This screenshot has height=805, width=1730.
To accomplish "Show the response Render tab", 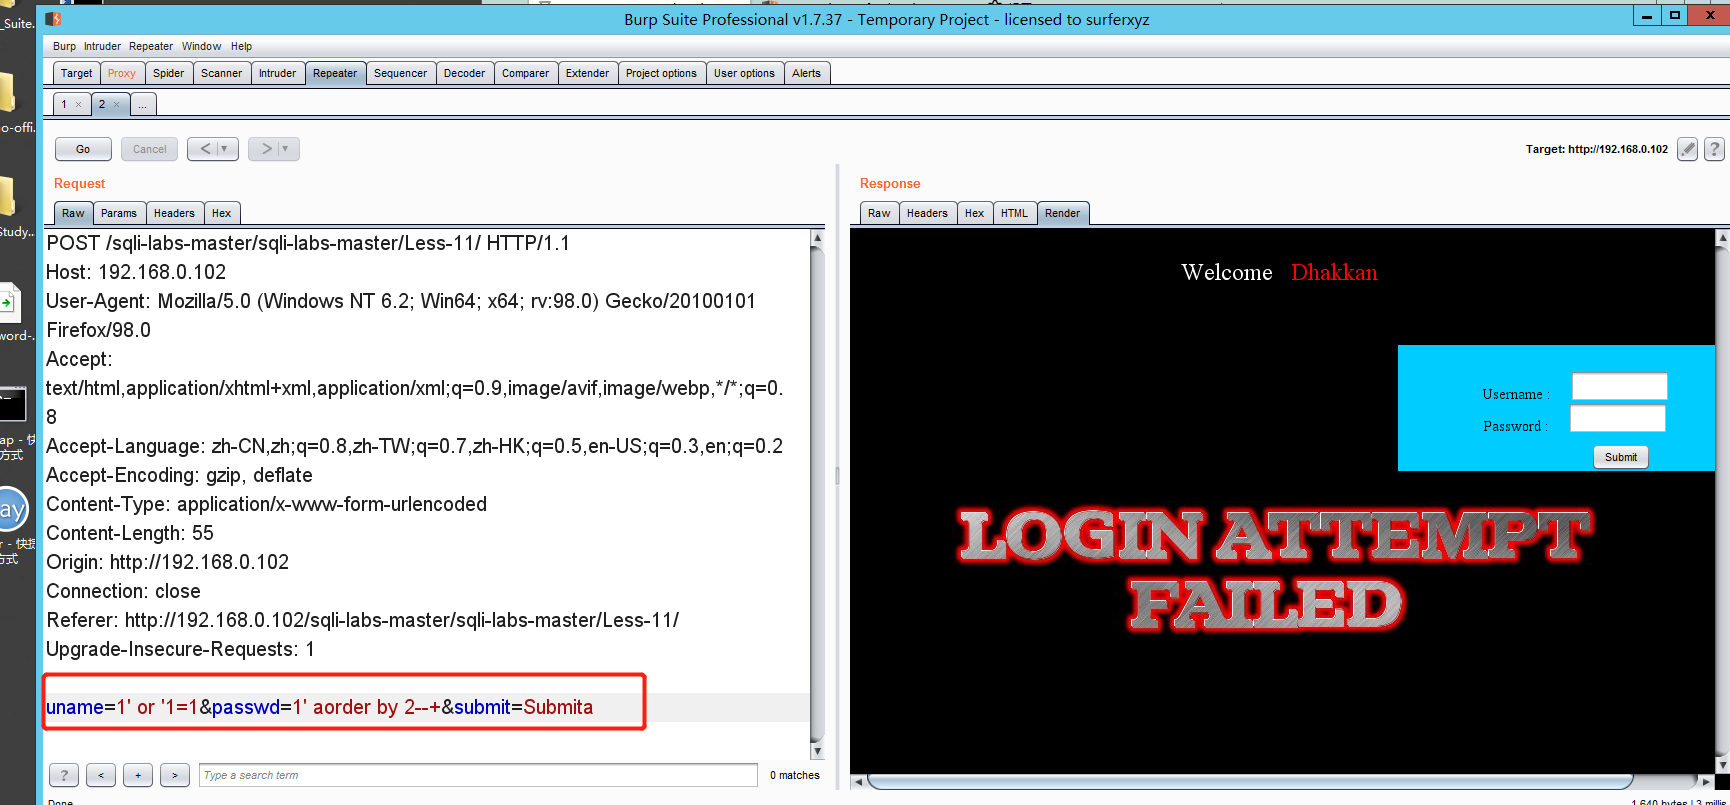I will click(1063, 213).
